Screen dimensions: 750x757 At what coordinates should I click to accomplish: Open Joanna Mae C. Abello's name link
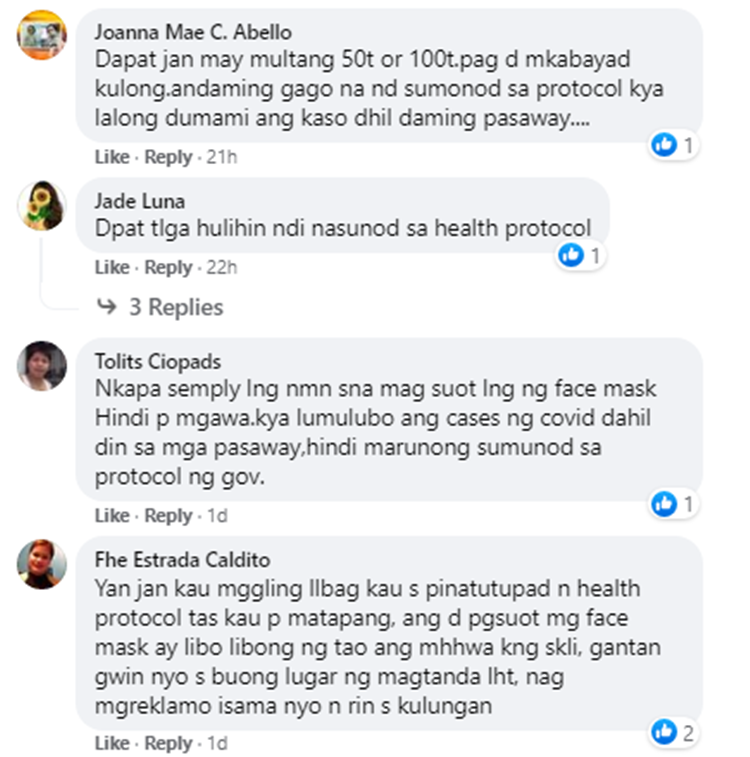click(193, 32)
